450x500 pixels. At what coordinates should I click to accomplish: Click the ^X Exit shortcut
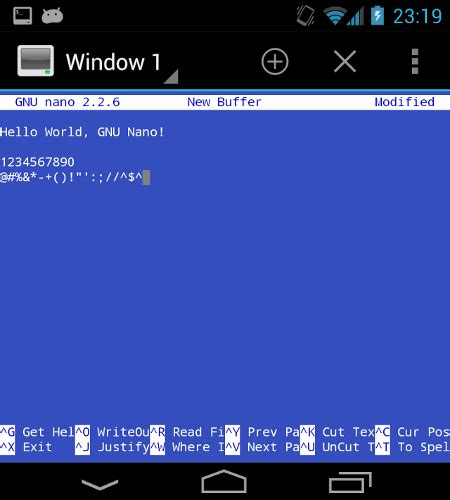(x=26, y=447)
